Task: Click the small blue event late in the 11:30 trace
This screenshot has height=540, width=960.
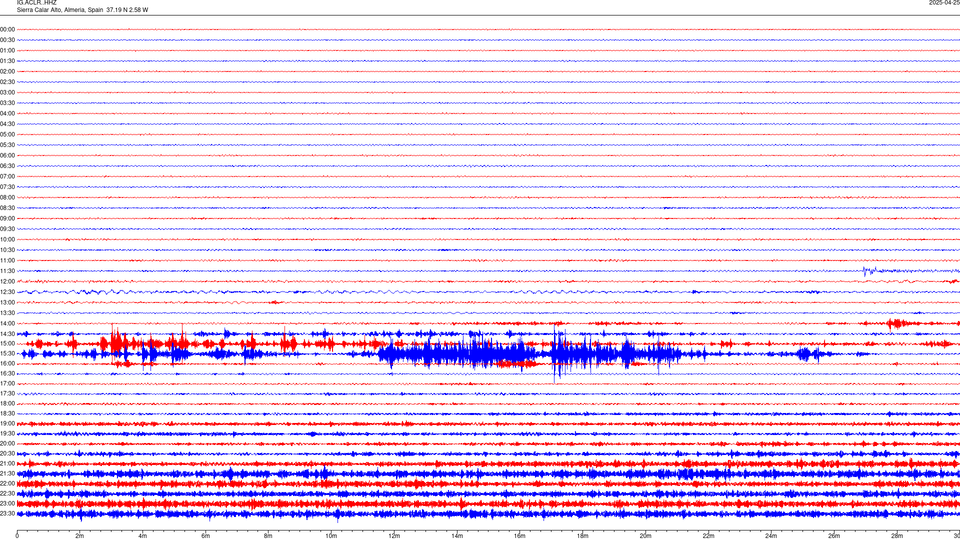Action: tap(869, 271)
